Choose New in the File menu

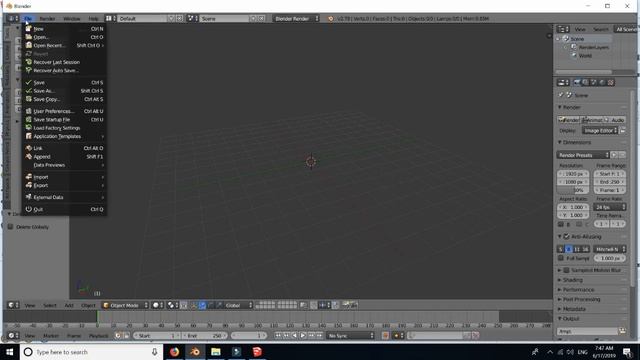click(64, 29)
